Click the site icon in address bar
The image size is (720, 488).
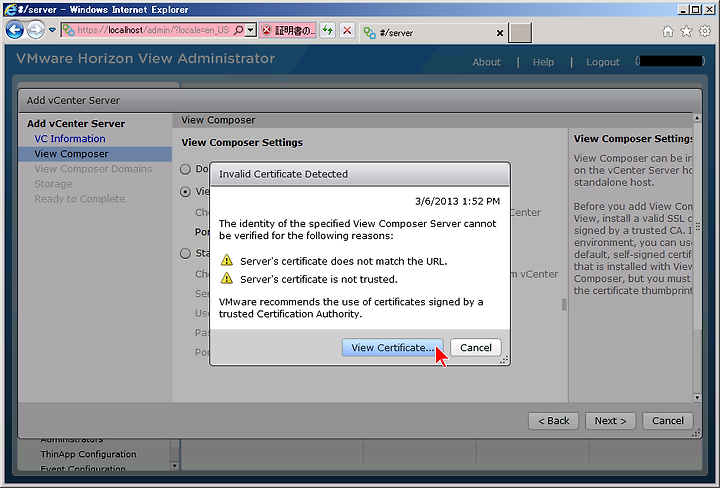click(68, 30)
